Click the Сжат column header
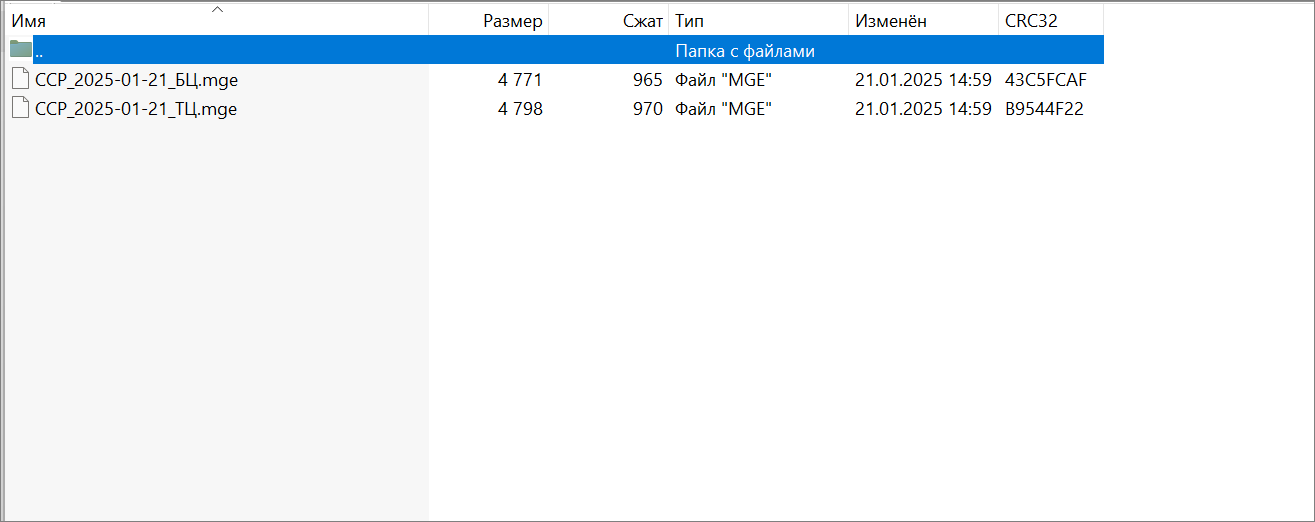This screenshot has height=522, width=1315. point(642,21)
